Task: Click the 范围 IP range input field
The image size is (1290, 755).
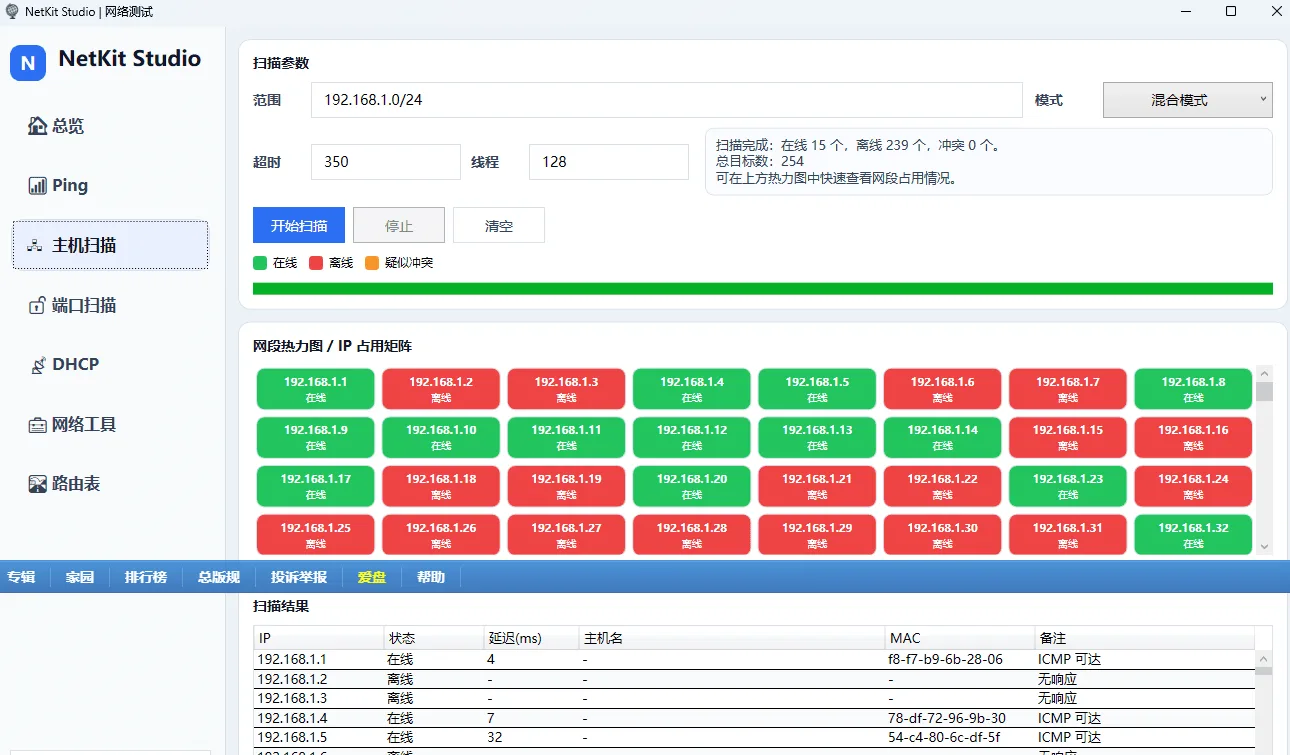Action: click(x=665, y=100)
